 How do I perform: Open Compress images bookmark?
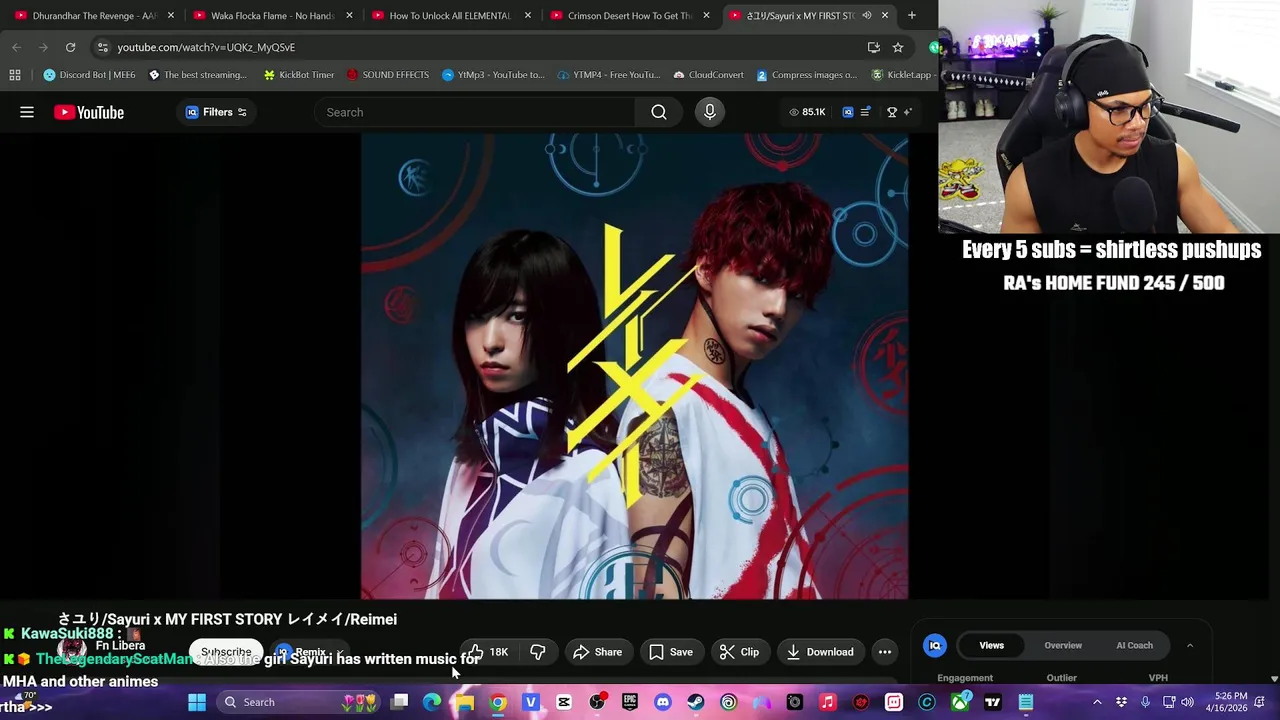807,75
